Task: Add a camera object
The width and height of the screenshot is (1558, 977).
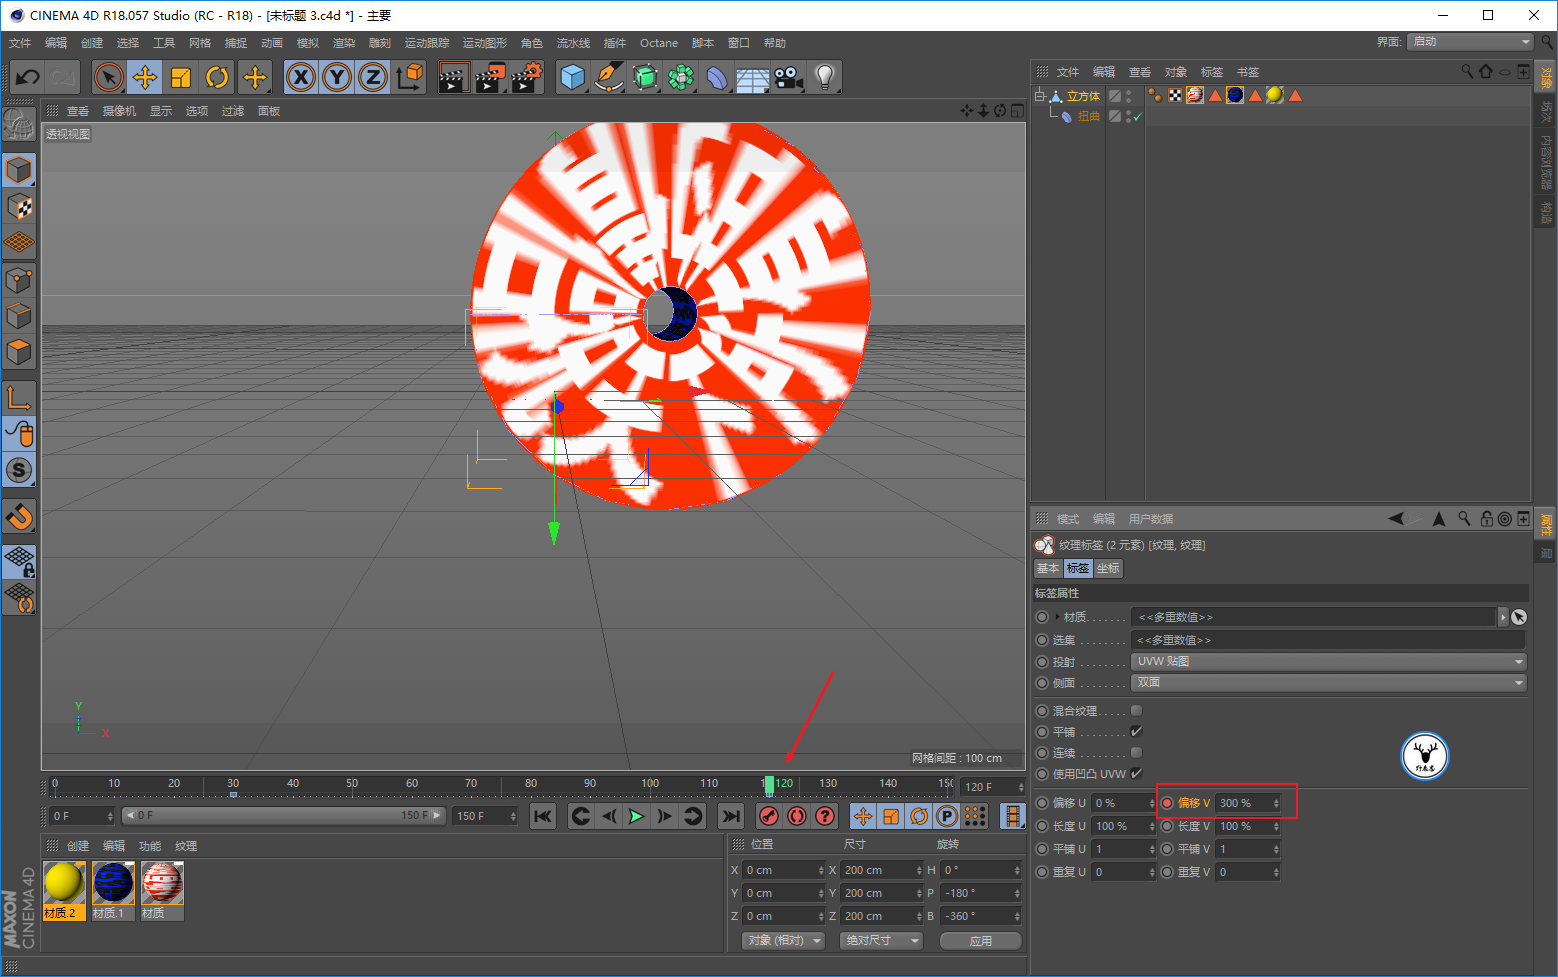Action: [x=789, y=77]
